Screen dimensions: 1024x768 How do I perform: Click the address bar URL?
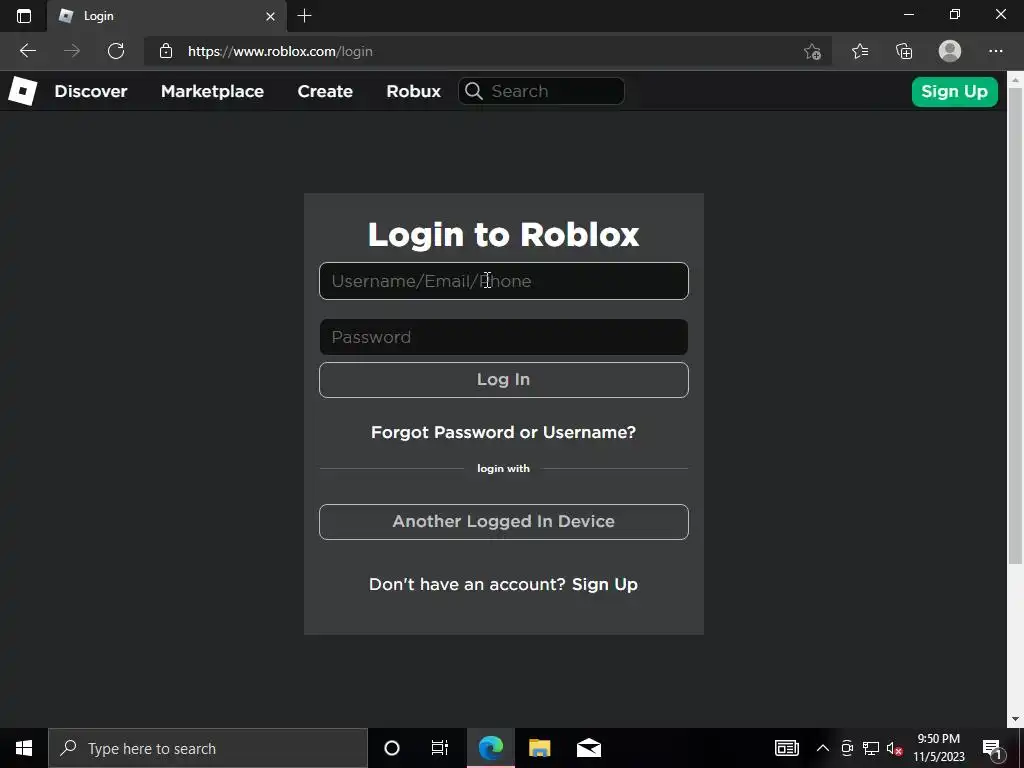(280, 52)
